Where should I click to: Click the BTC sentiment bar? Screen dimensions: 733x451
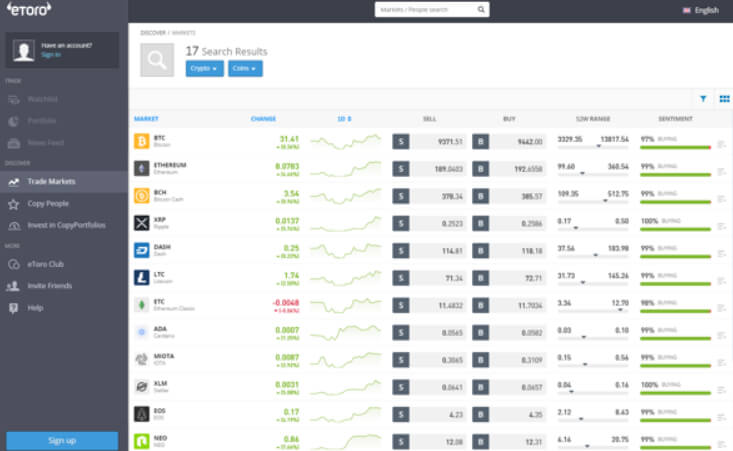click(x=676, y=147)
